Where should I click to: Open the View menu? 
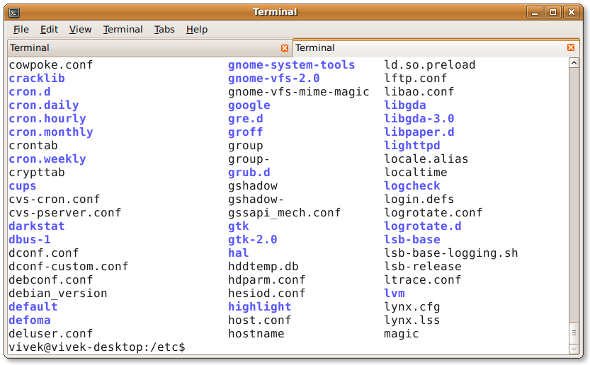(80, 29)
